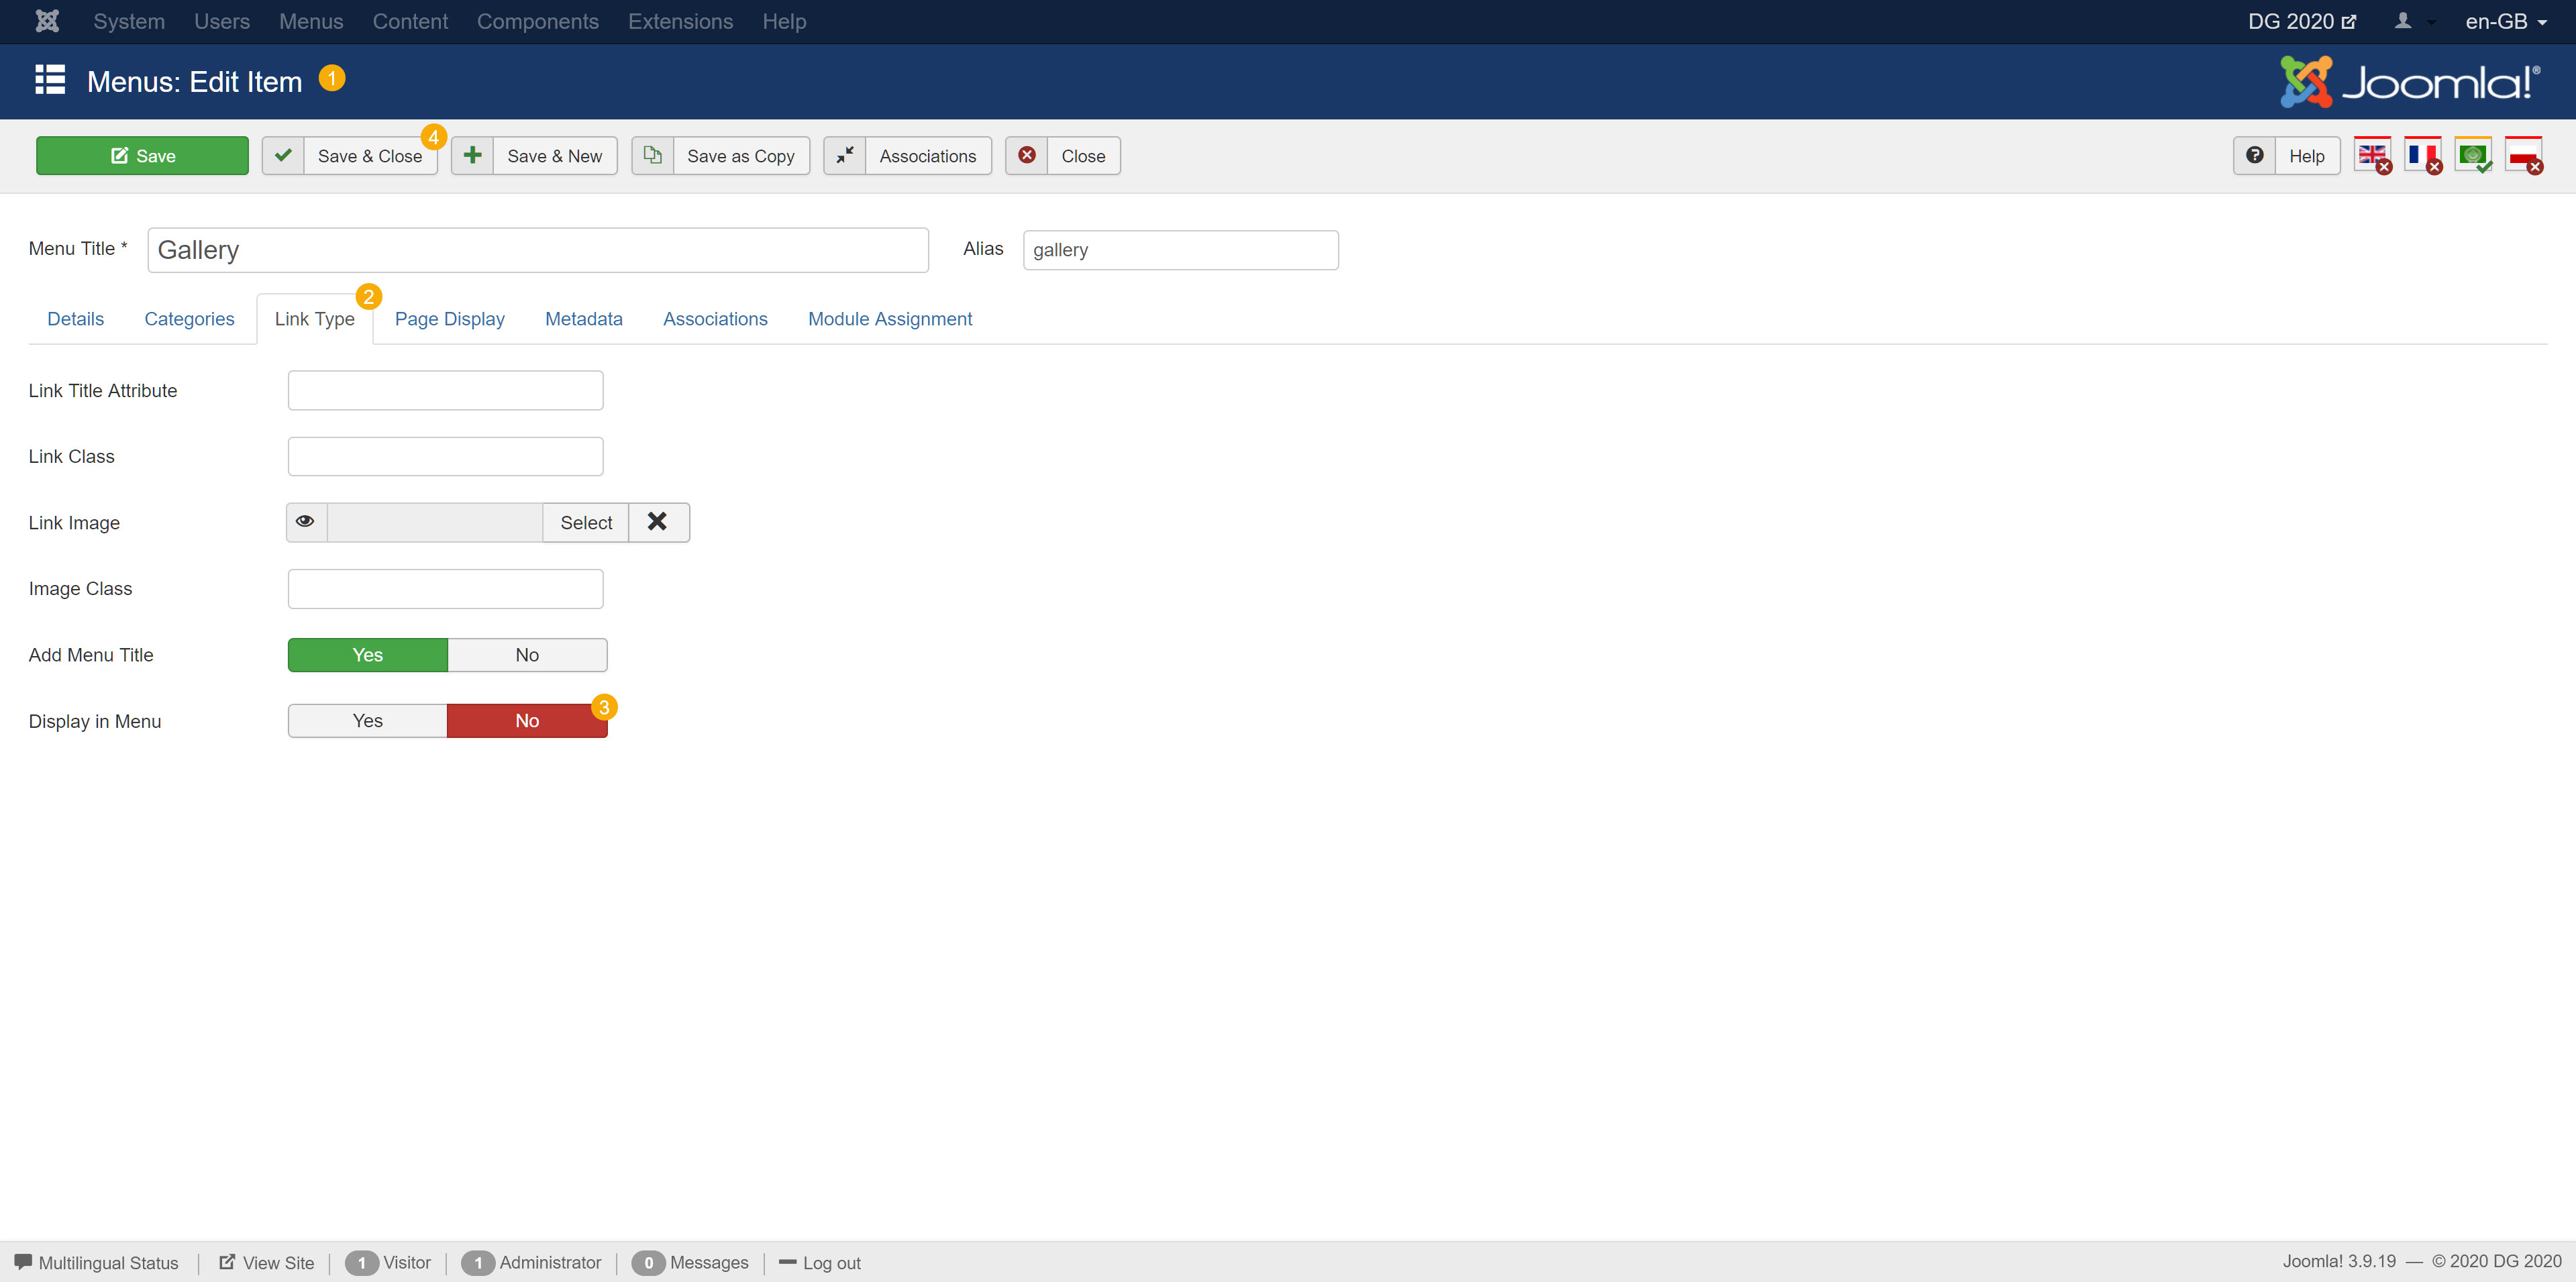2576x1282 pixels.
Task: Select the green Arabic flag association
Action: tap(2473, 156)
